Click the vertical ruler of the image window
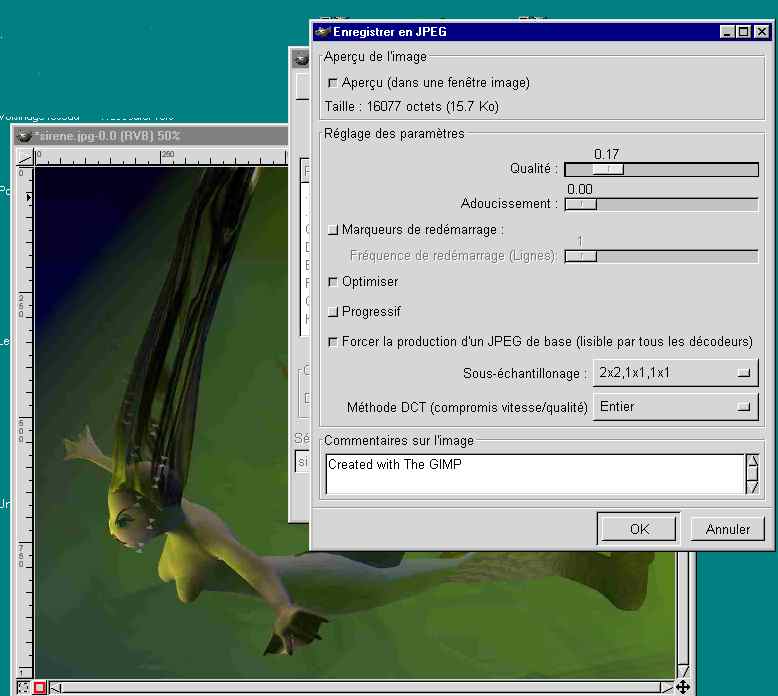Viewport: 778px width, 696px height. [x=24, y=423]
